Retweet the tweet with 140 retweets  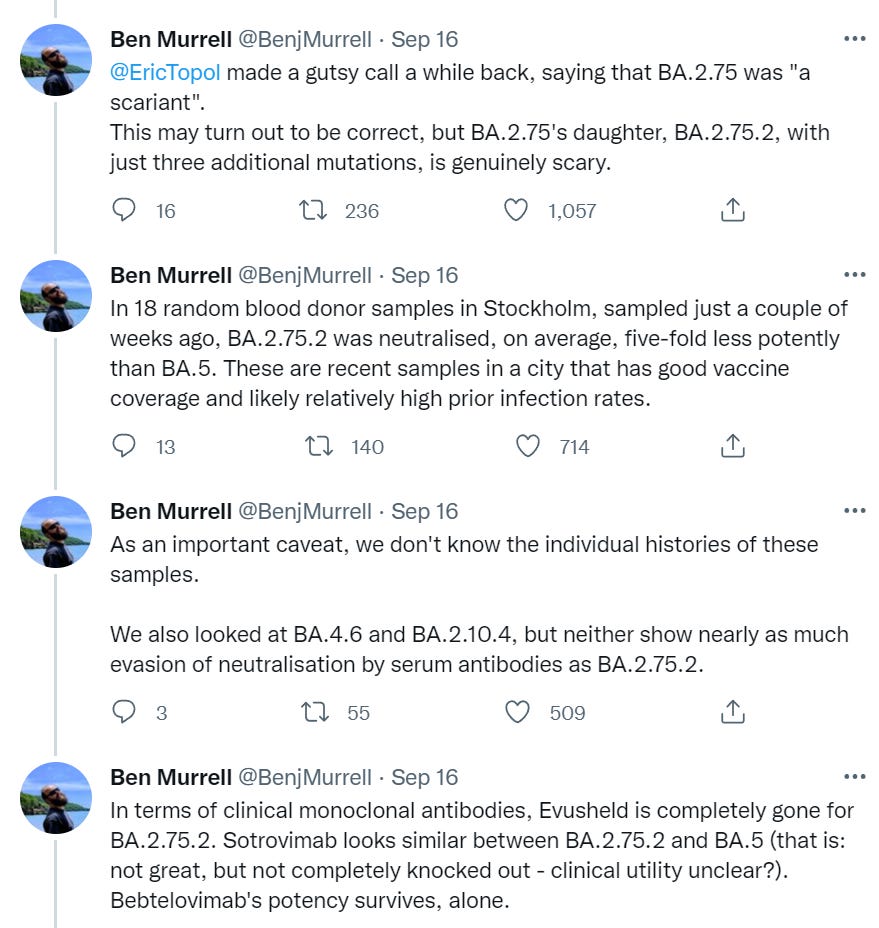(x=318, y=446)
